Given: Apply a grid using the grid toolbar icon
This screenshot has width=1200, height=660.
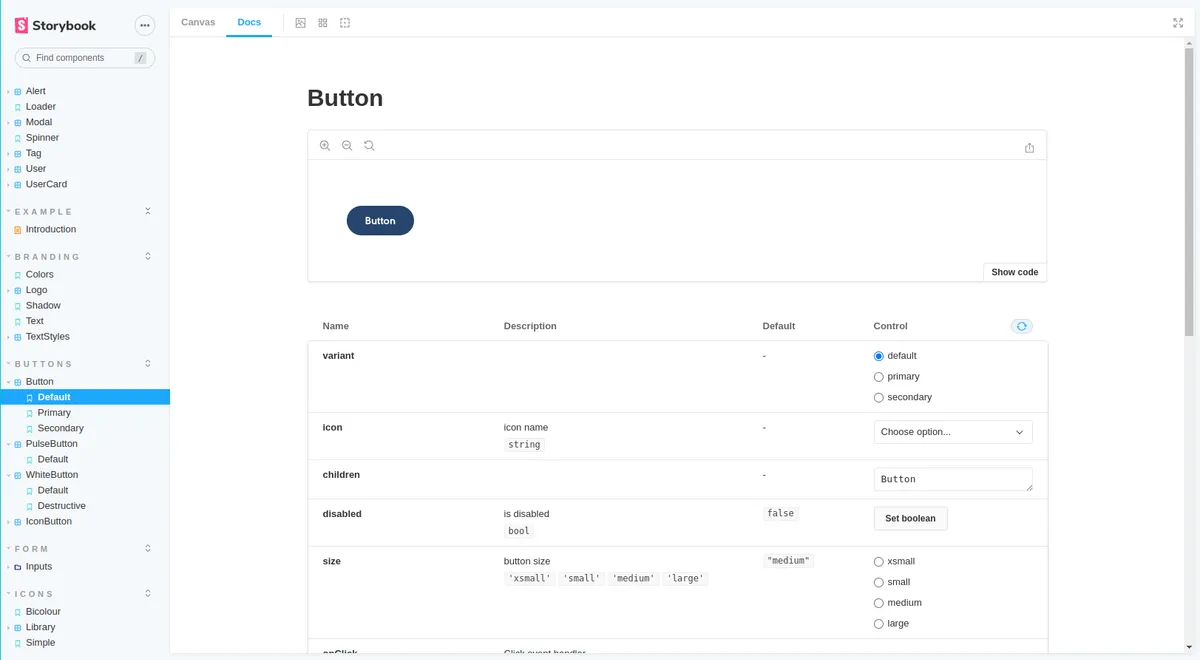Looking at the screenshot, I should (x=322, y=22).
